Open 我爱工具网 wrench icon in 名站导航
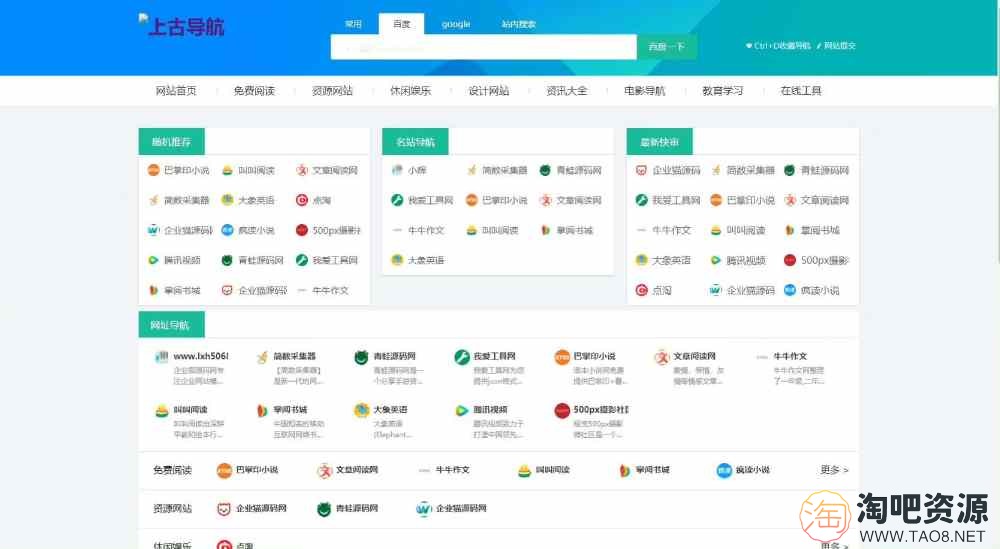 397,200
